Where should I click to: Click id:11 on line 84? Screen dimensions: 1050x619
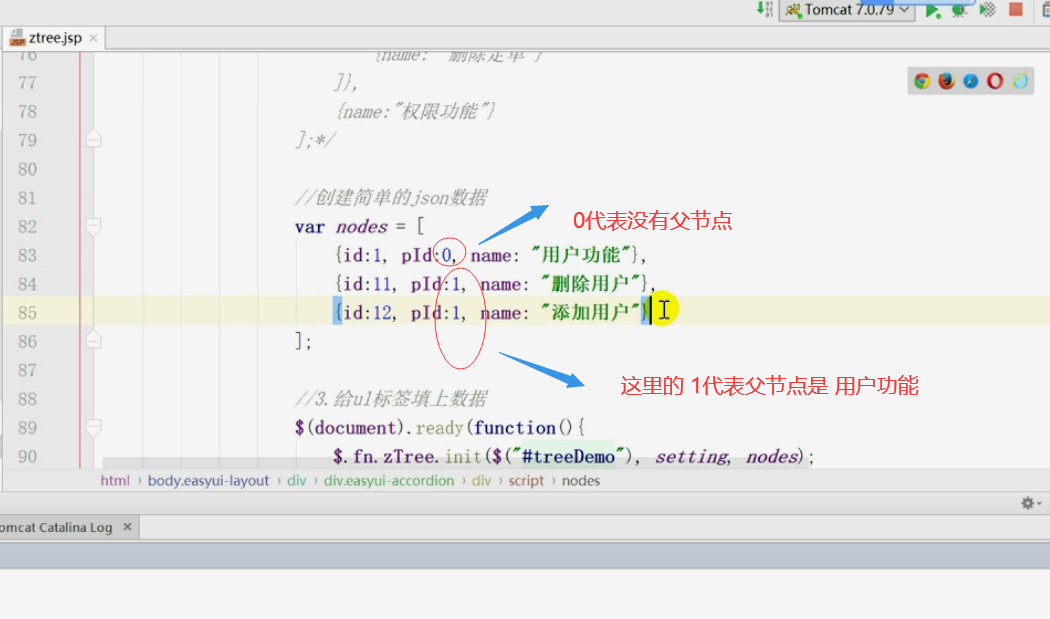click(367, 284)
